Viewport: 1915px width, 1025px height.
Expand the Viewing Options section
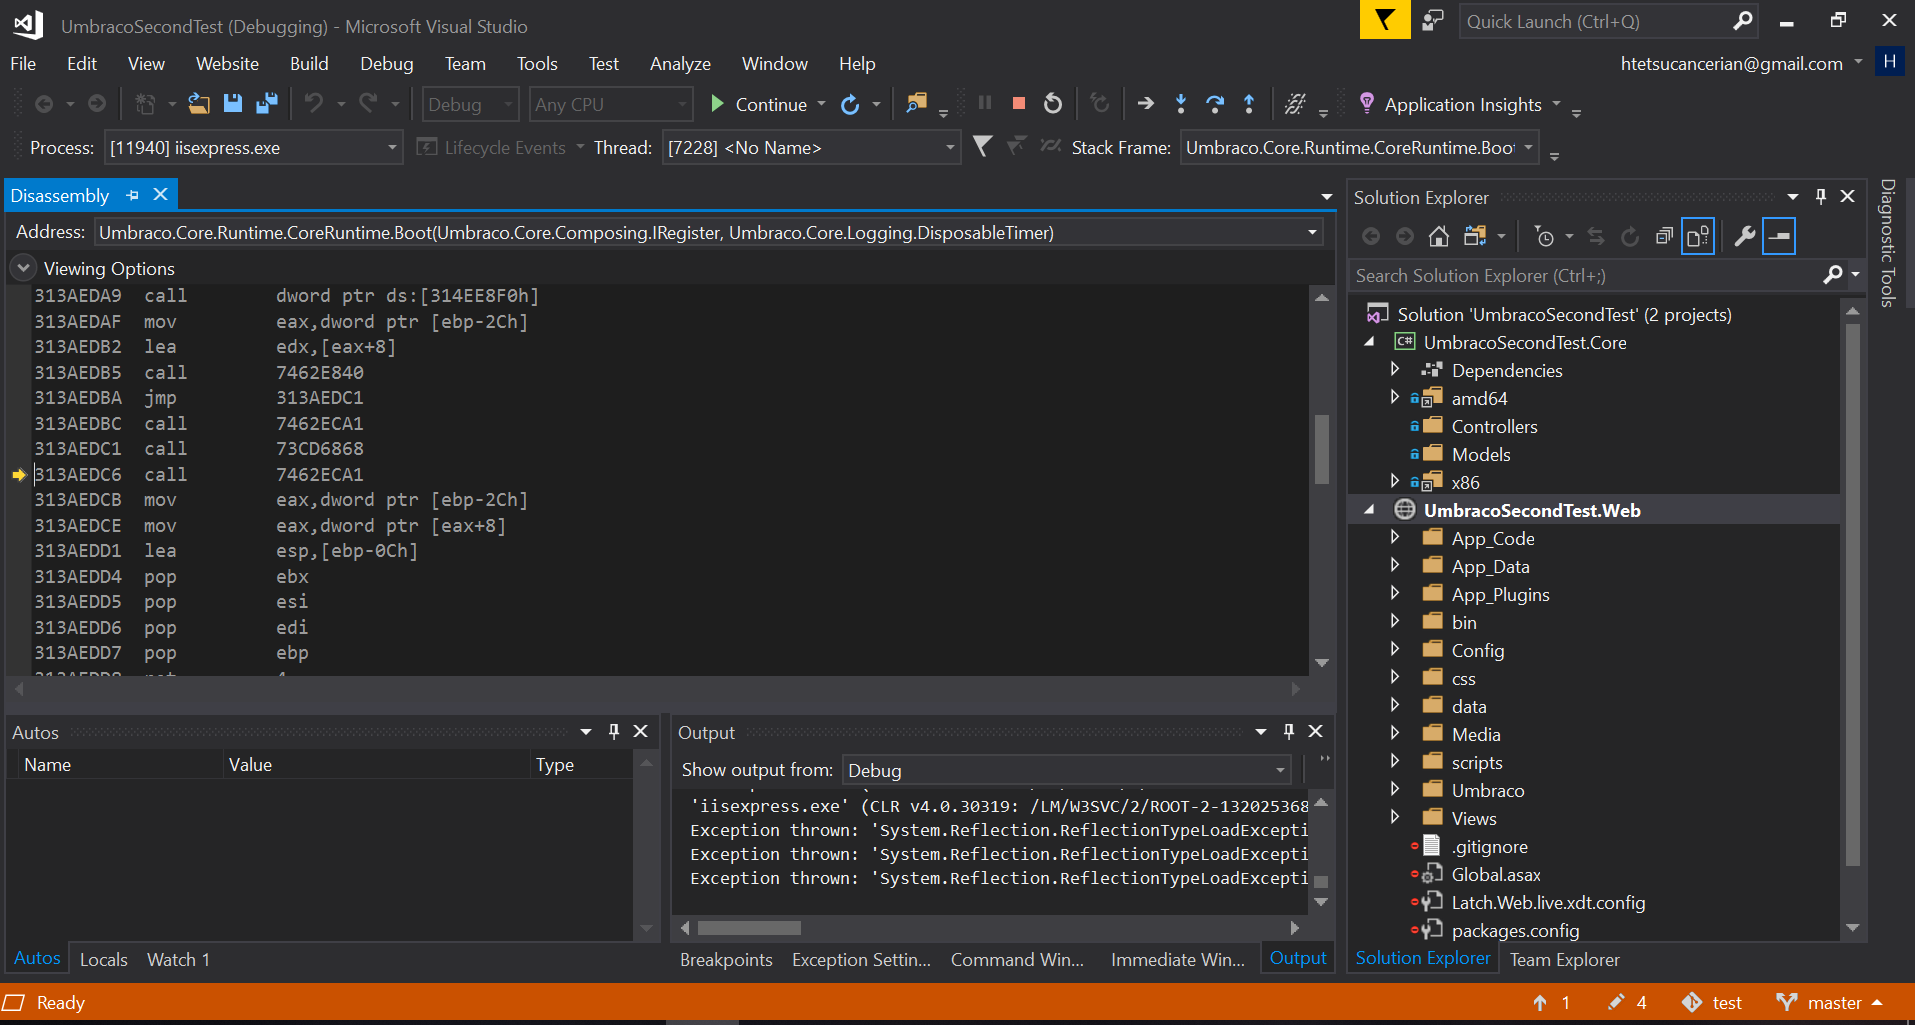[22, 268]
